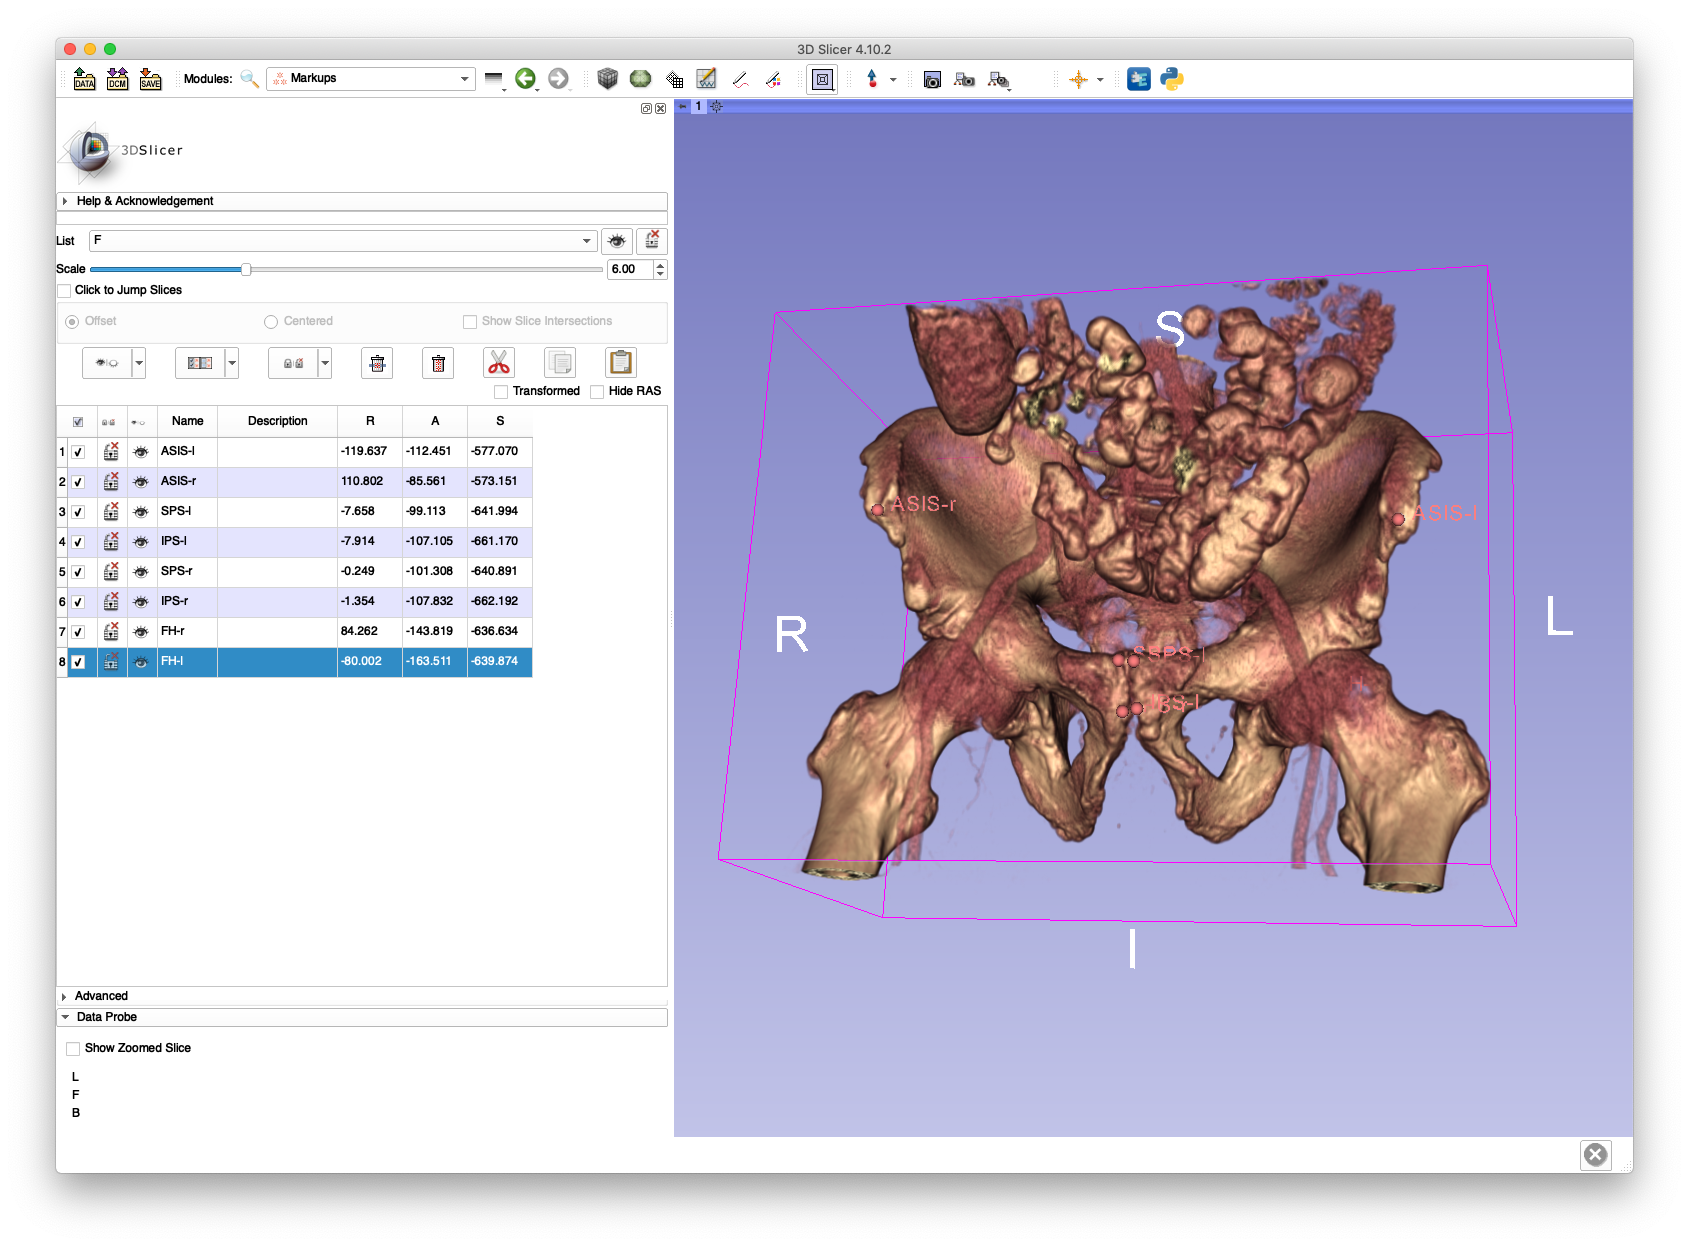1689x1247 pixels.
Task: Expand the Advanced section
Action: pos(362,996)
